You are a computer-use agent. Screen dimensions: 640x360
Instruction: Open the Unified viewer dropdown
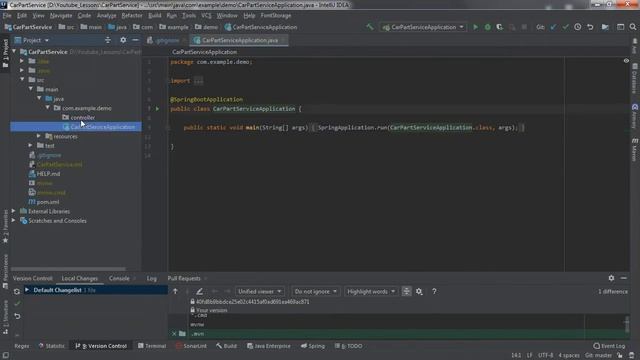tap(259, 291)
